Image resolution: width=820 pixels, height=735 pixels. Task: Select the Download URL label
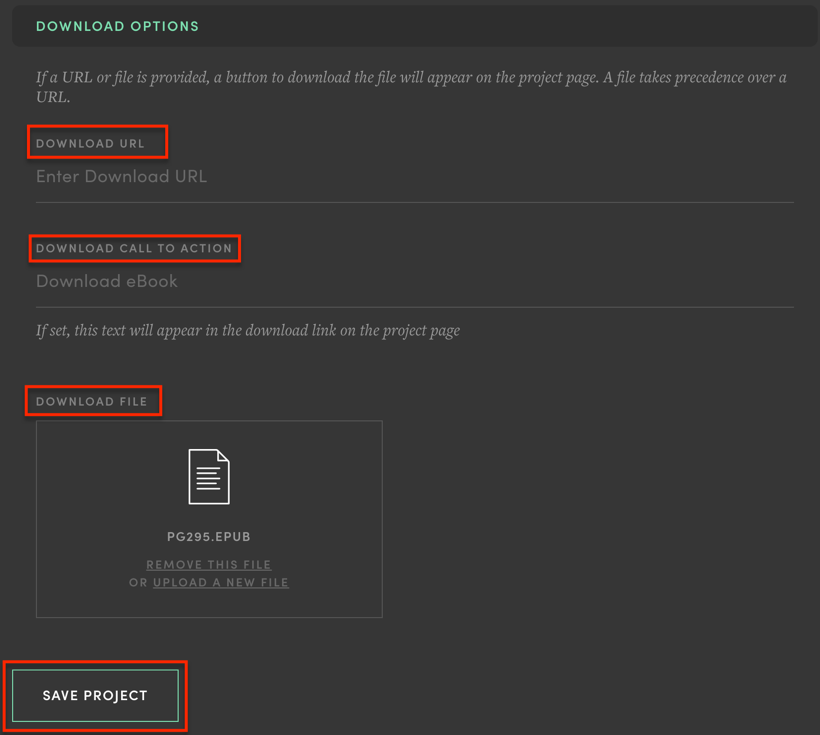(x=90, y=143)
